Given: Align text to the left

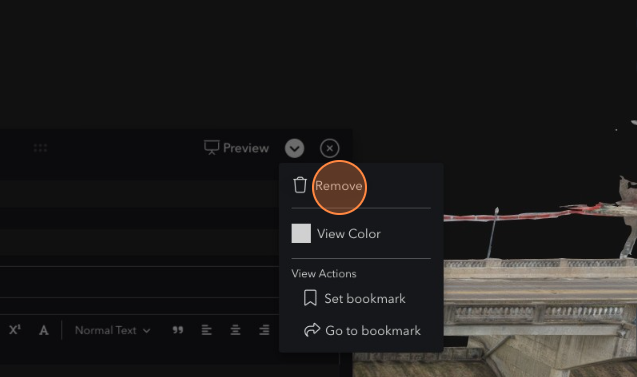Looking at the screenshot, I should pos(206,330).
